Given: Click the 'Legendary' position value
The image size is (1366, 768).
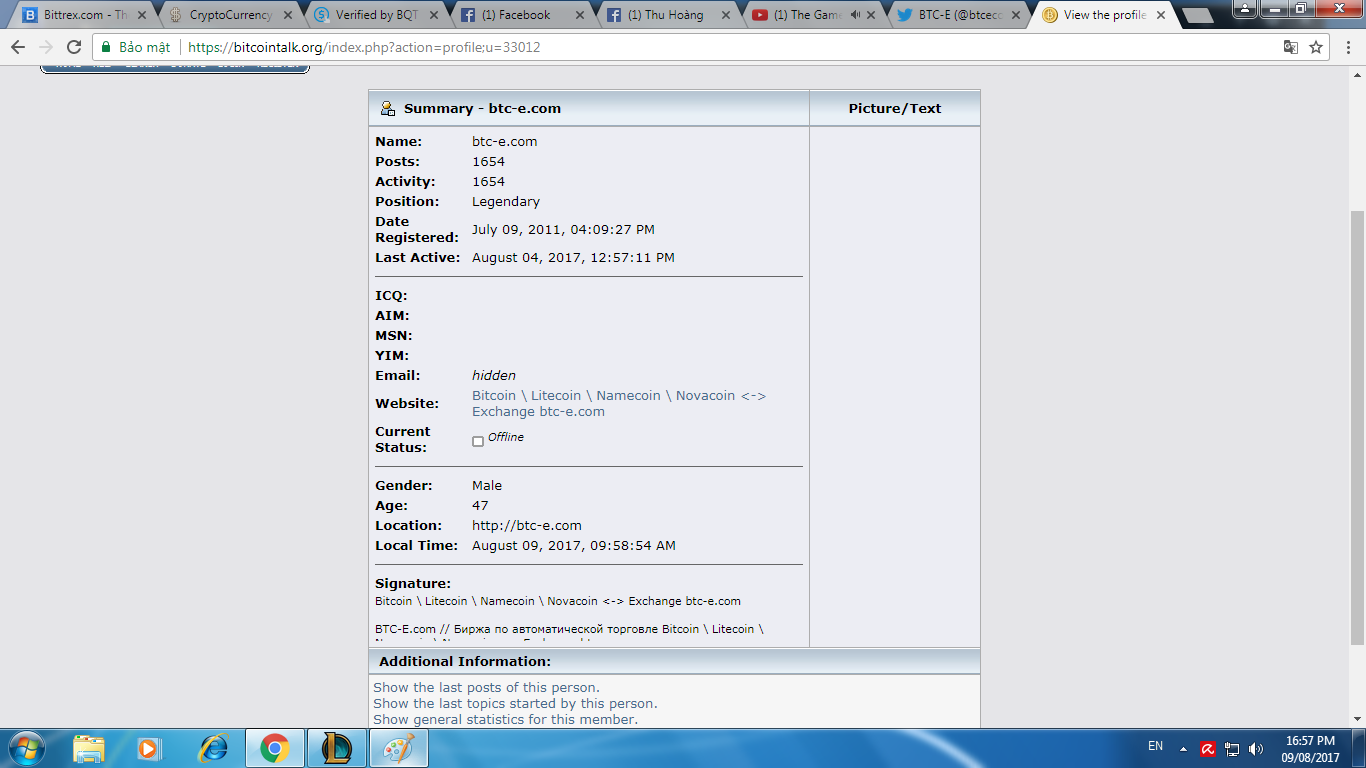Looking at the screenshot, I should pyautogui.click(x=506, y=201).
